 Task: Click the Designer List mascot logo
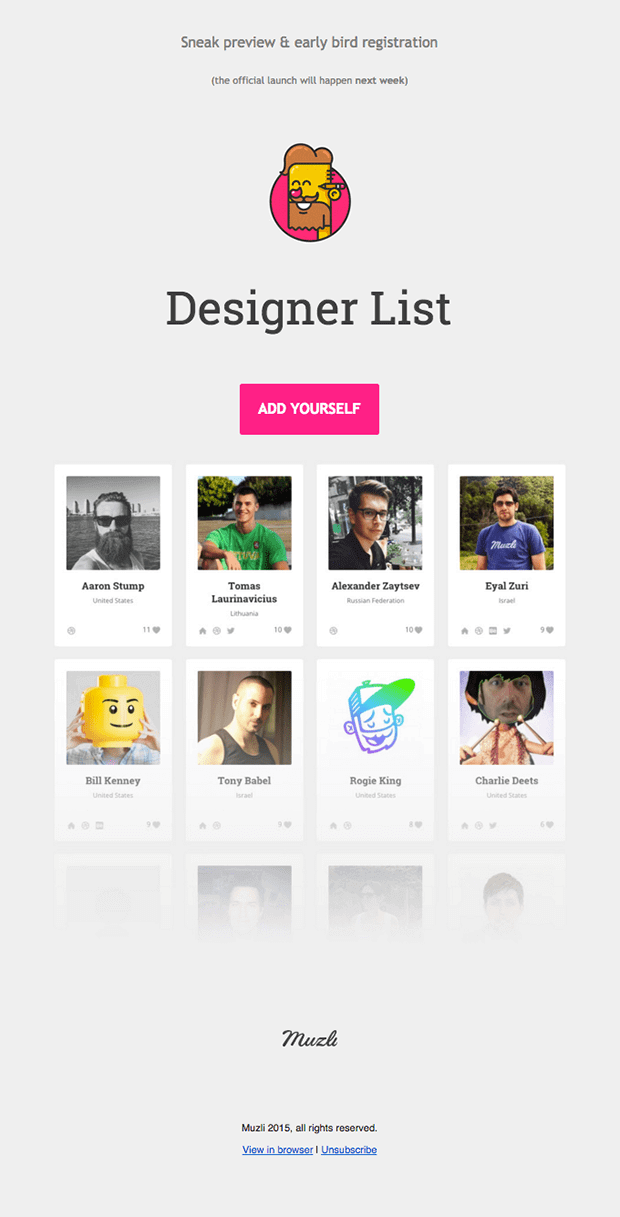[310, 193]
